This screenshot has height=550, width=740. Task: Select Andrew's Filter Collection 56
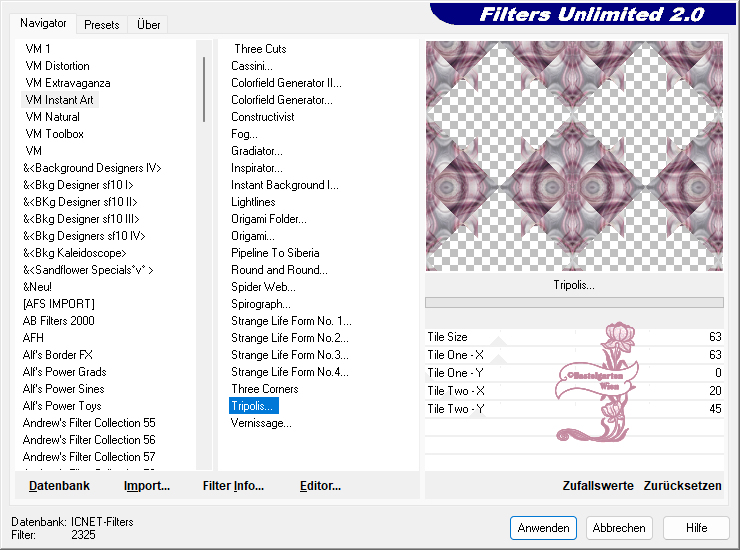point(89,440)
